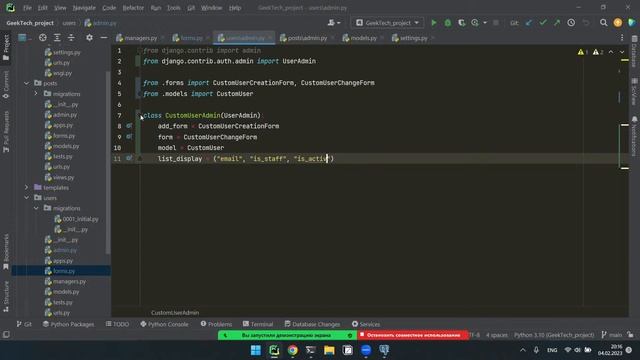The width and height of the screenshot is (640, 360).
Task: Open editor tabs more options menu
Action: 622,38
